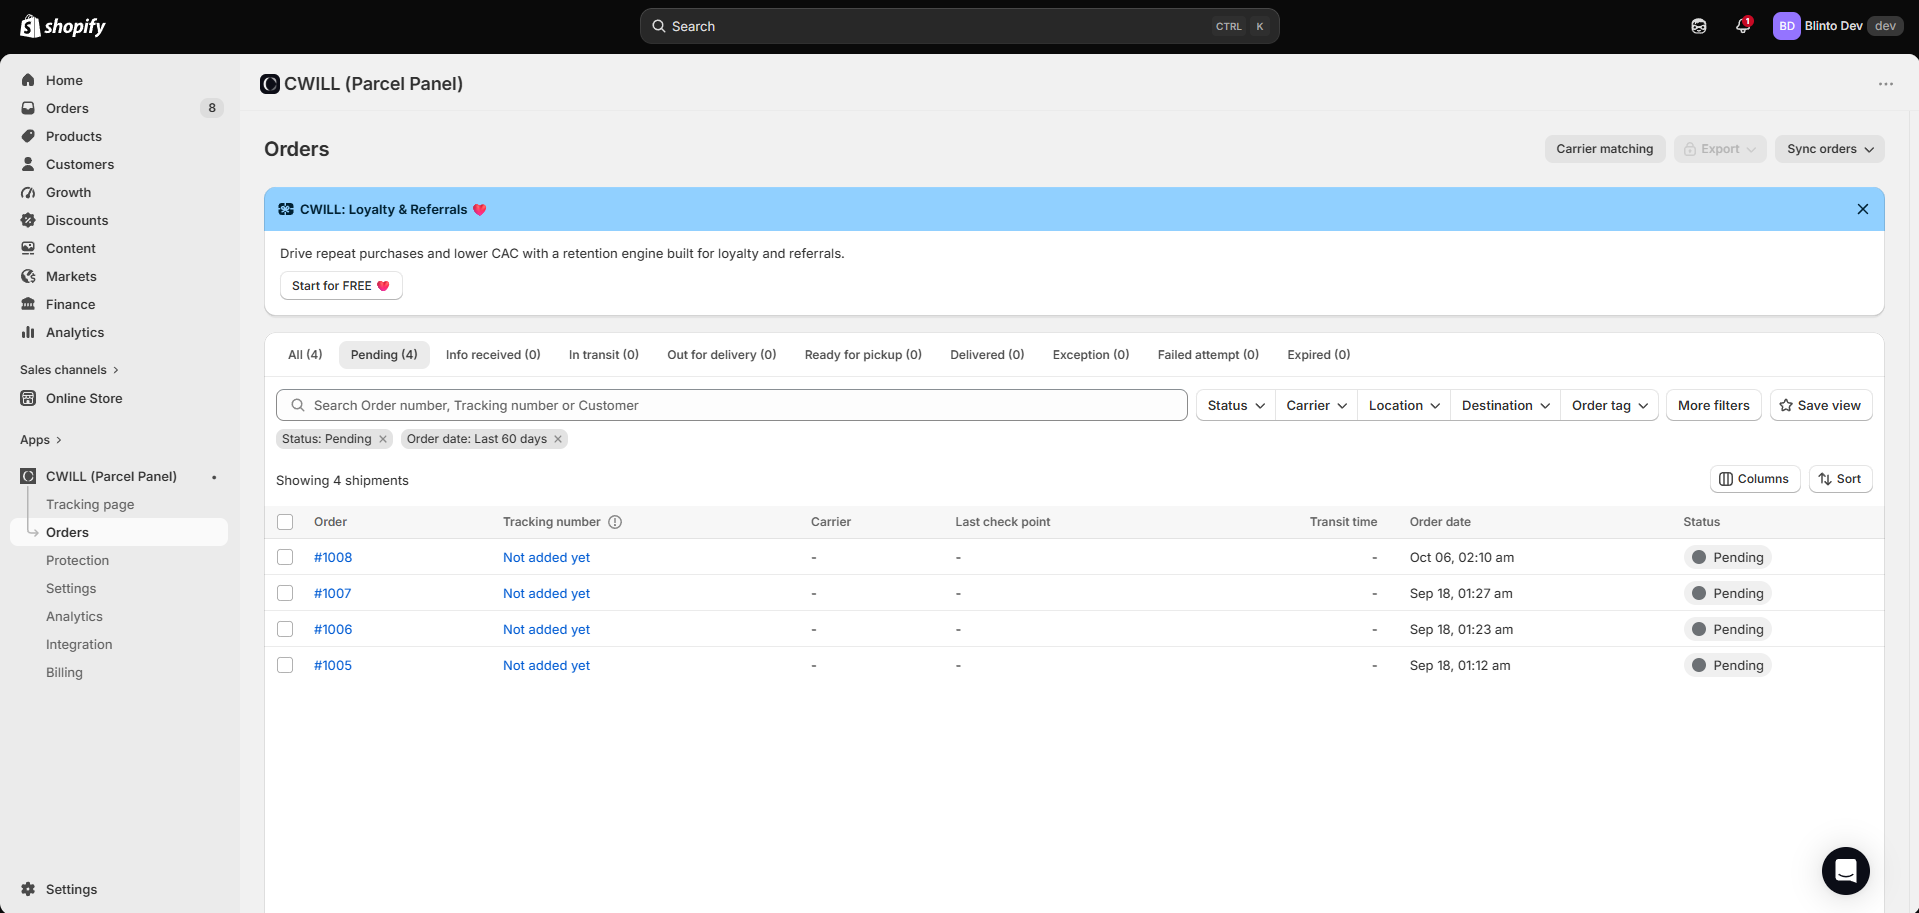This screenshot has width=1919, height=913.
Task: Click the CWILL logo beside page title
Action: [270, 84]
